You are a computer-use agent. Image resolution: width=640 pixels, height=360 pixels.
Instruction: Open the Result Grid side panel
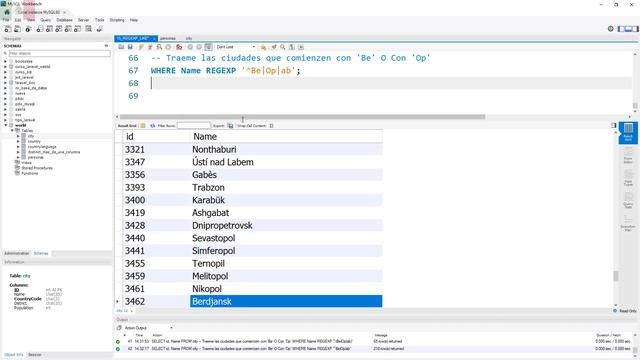(628, 133)
